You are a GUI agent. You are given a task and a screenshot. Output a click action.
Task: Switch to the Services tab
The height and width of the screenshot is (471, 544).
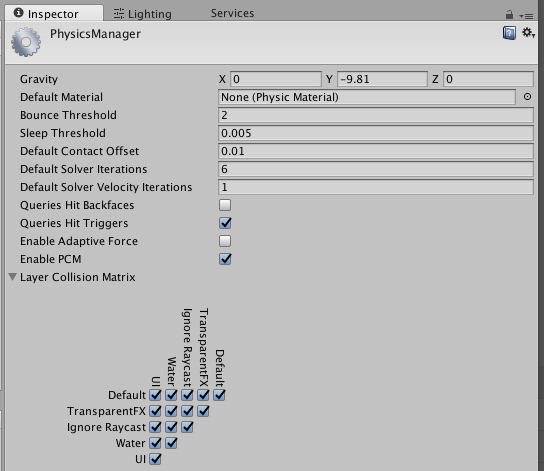coord(232,13)
